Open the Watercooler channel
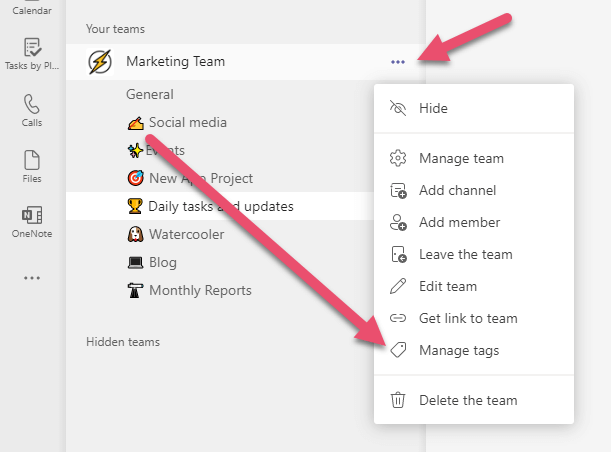This screenshot has width=611, height=452. pyautogui.click(x=187, y=234)
